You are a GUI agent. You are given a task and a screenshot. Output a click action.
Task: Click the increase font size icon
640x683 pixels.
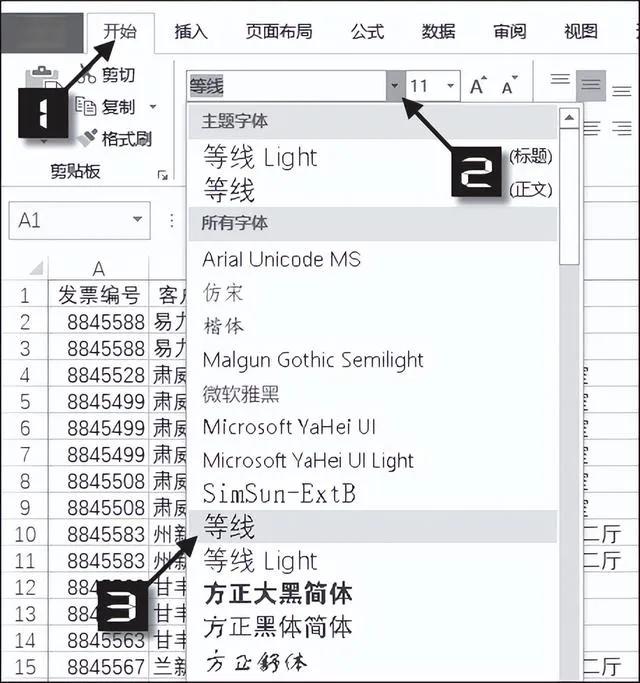[x=478, y=86]
